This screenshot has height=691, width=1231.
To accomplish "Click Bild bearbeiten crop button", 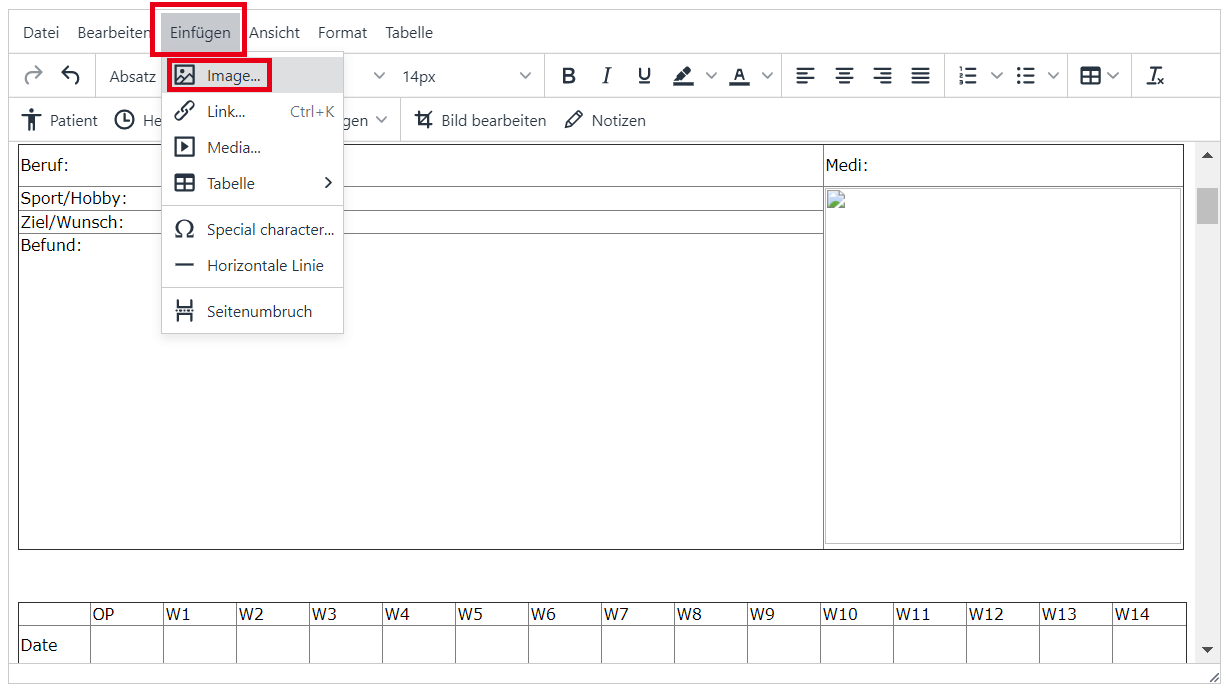I will [x=480, y=120].
